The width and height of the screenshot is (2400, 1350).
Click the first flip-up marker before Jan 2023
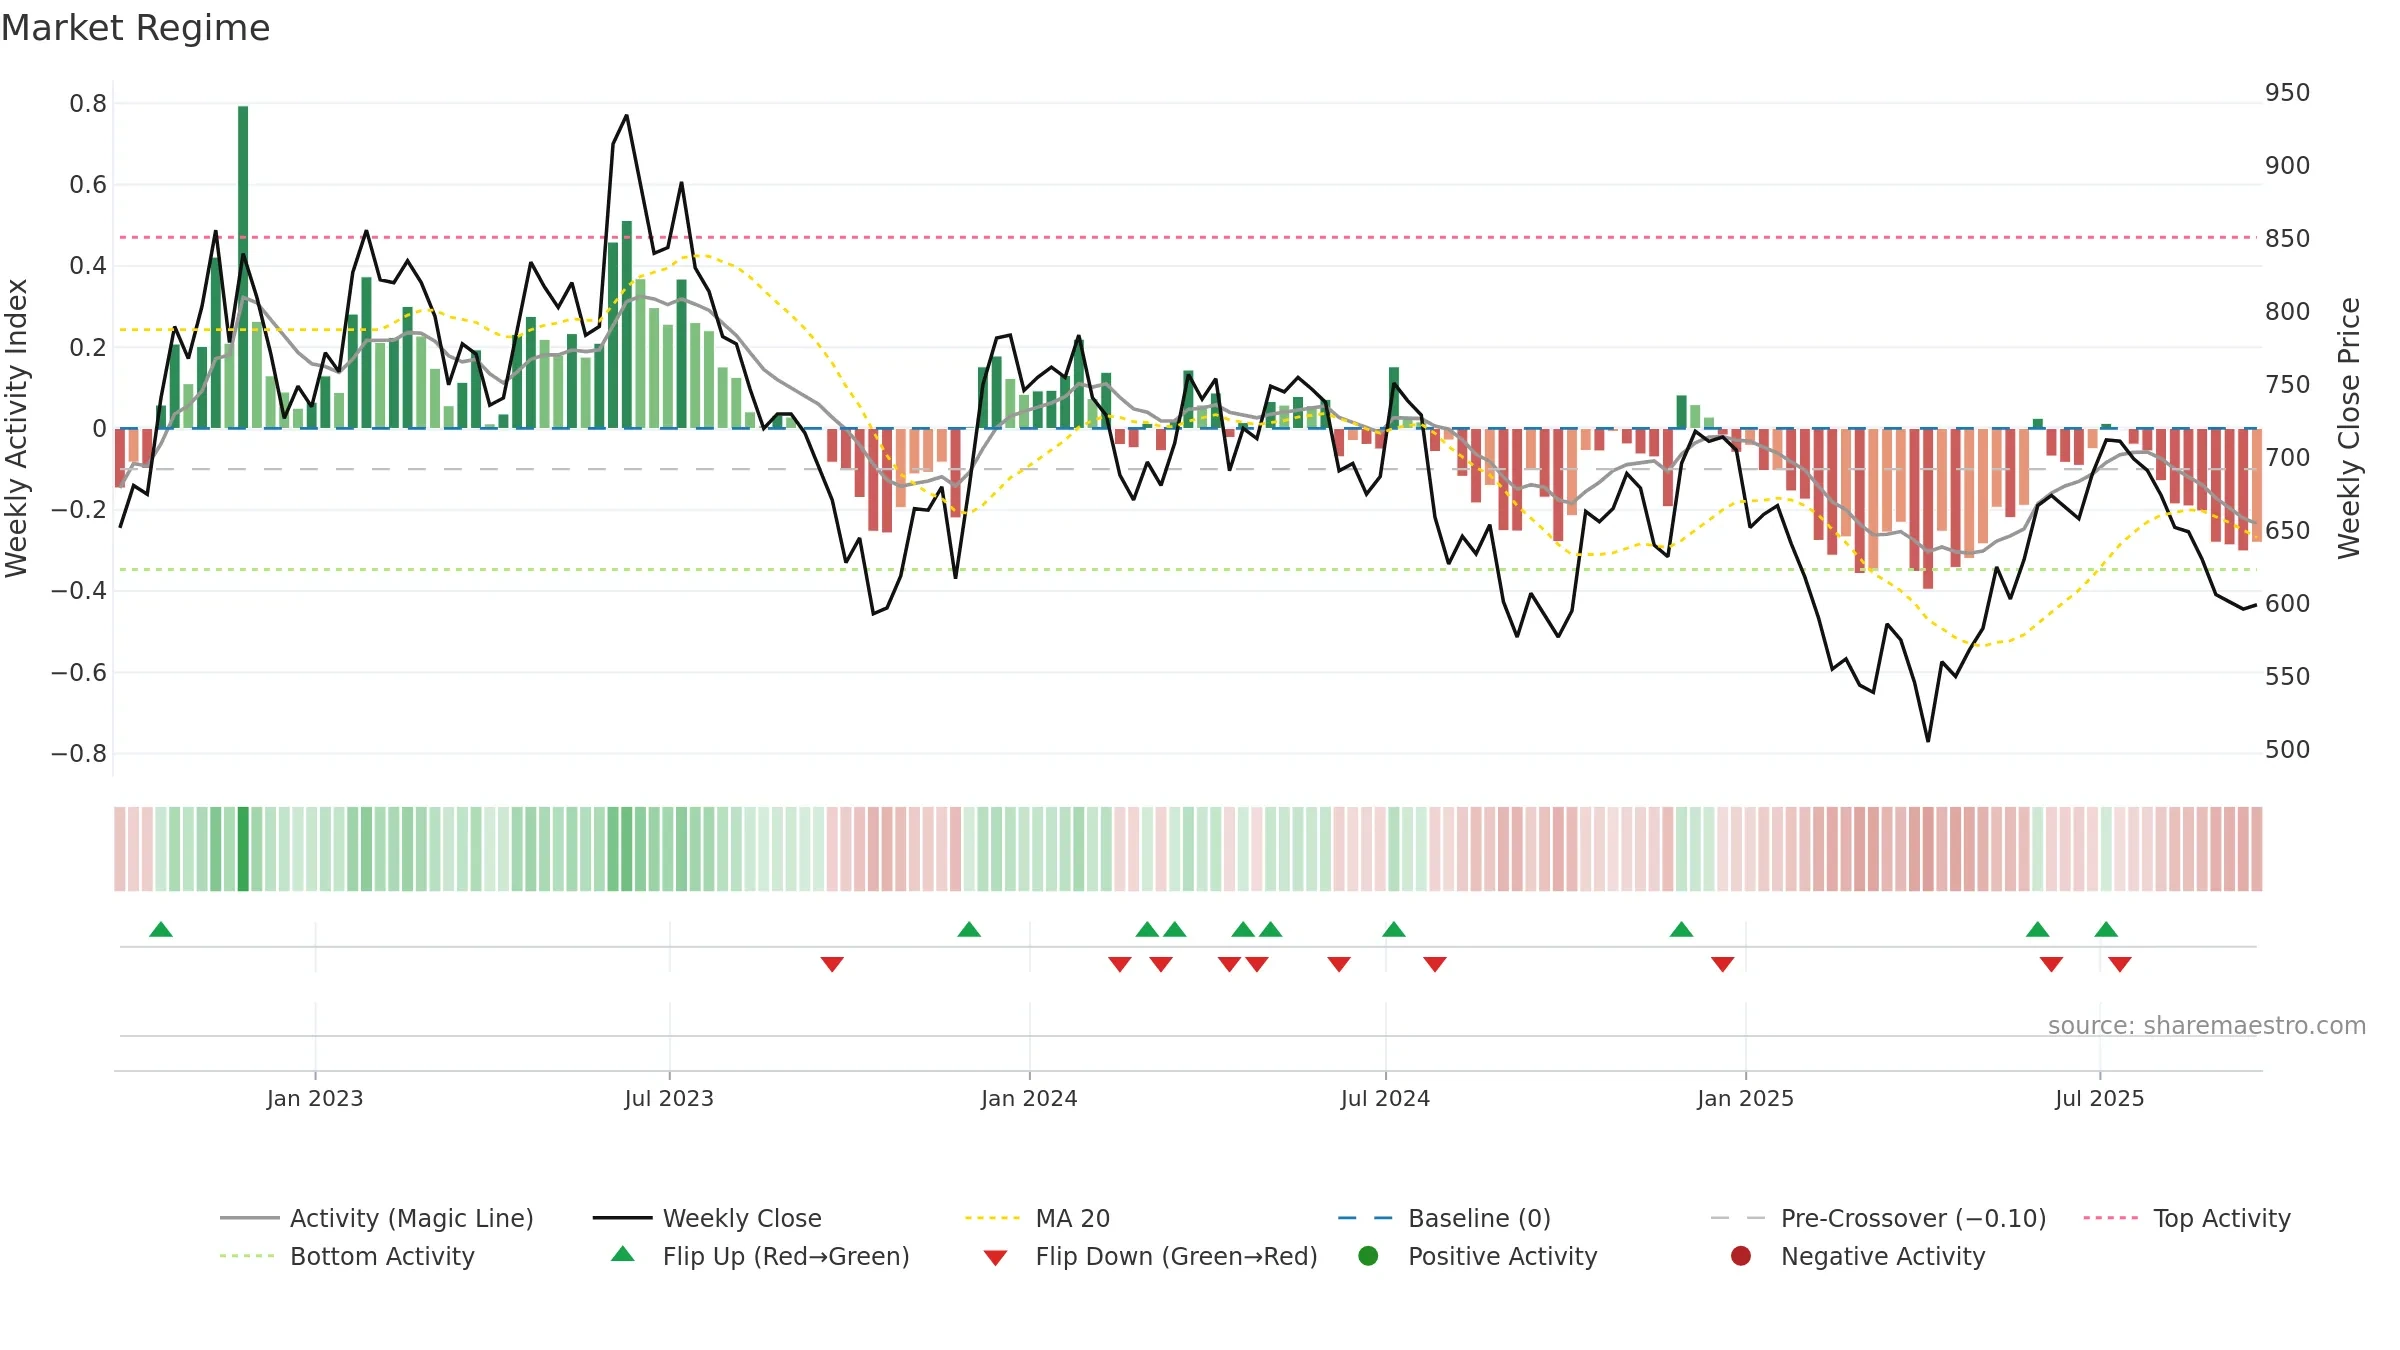point(161,929)
